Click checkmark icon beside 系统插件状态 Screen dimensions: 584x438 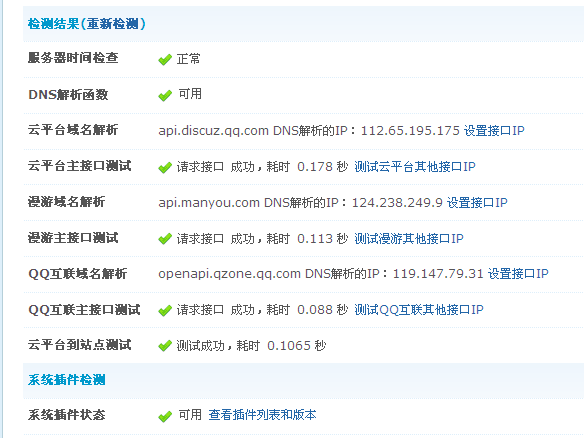165,416
